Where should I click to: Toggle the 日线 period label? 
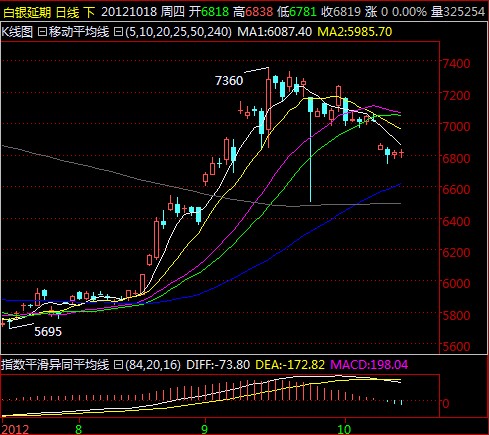68,13
